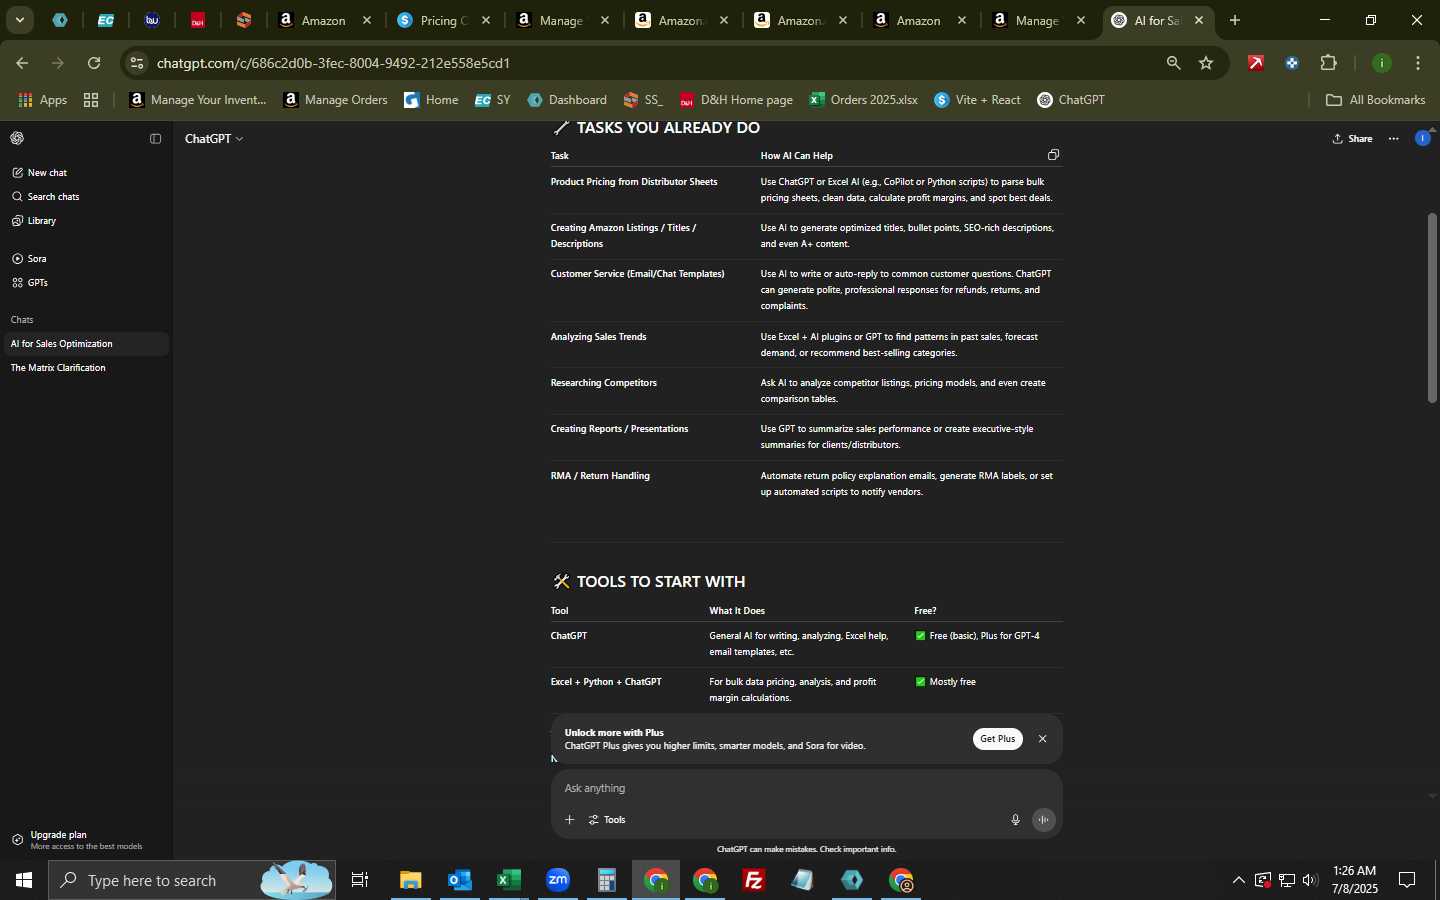Open the Orders 2025.xlsx bookmark
Screen dimensions: 1440x900
(863, 100)
